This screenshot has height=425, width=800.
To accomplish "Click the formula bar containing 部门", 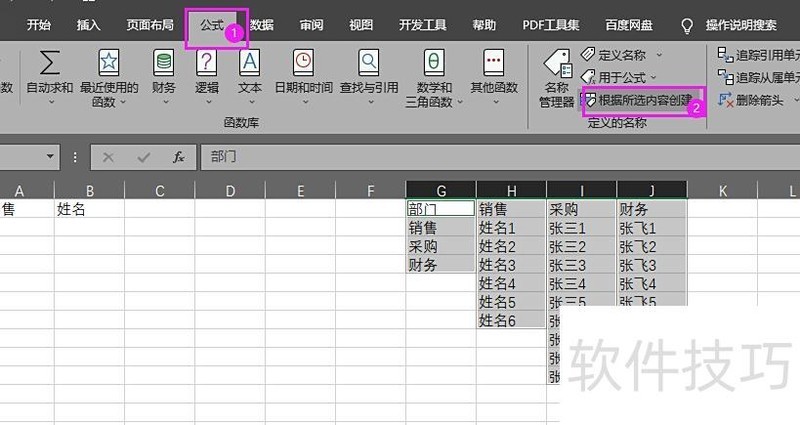I will click(500, 157).
